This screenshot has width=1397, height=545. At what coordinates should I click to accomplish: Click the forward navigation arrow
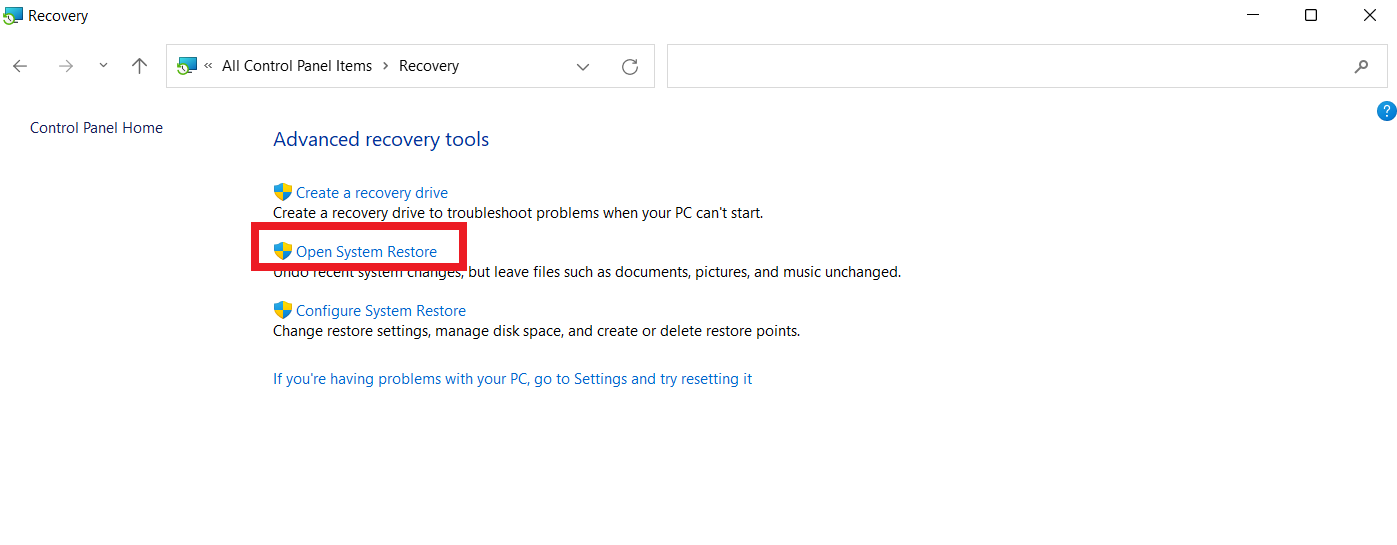click(66, 66)
